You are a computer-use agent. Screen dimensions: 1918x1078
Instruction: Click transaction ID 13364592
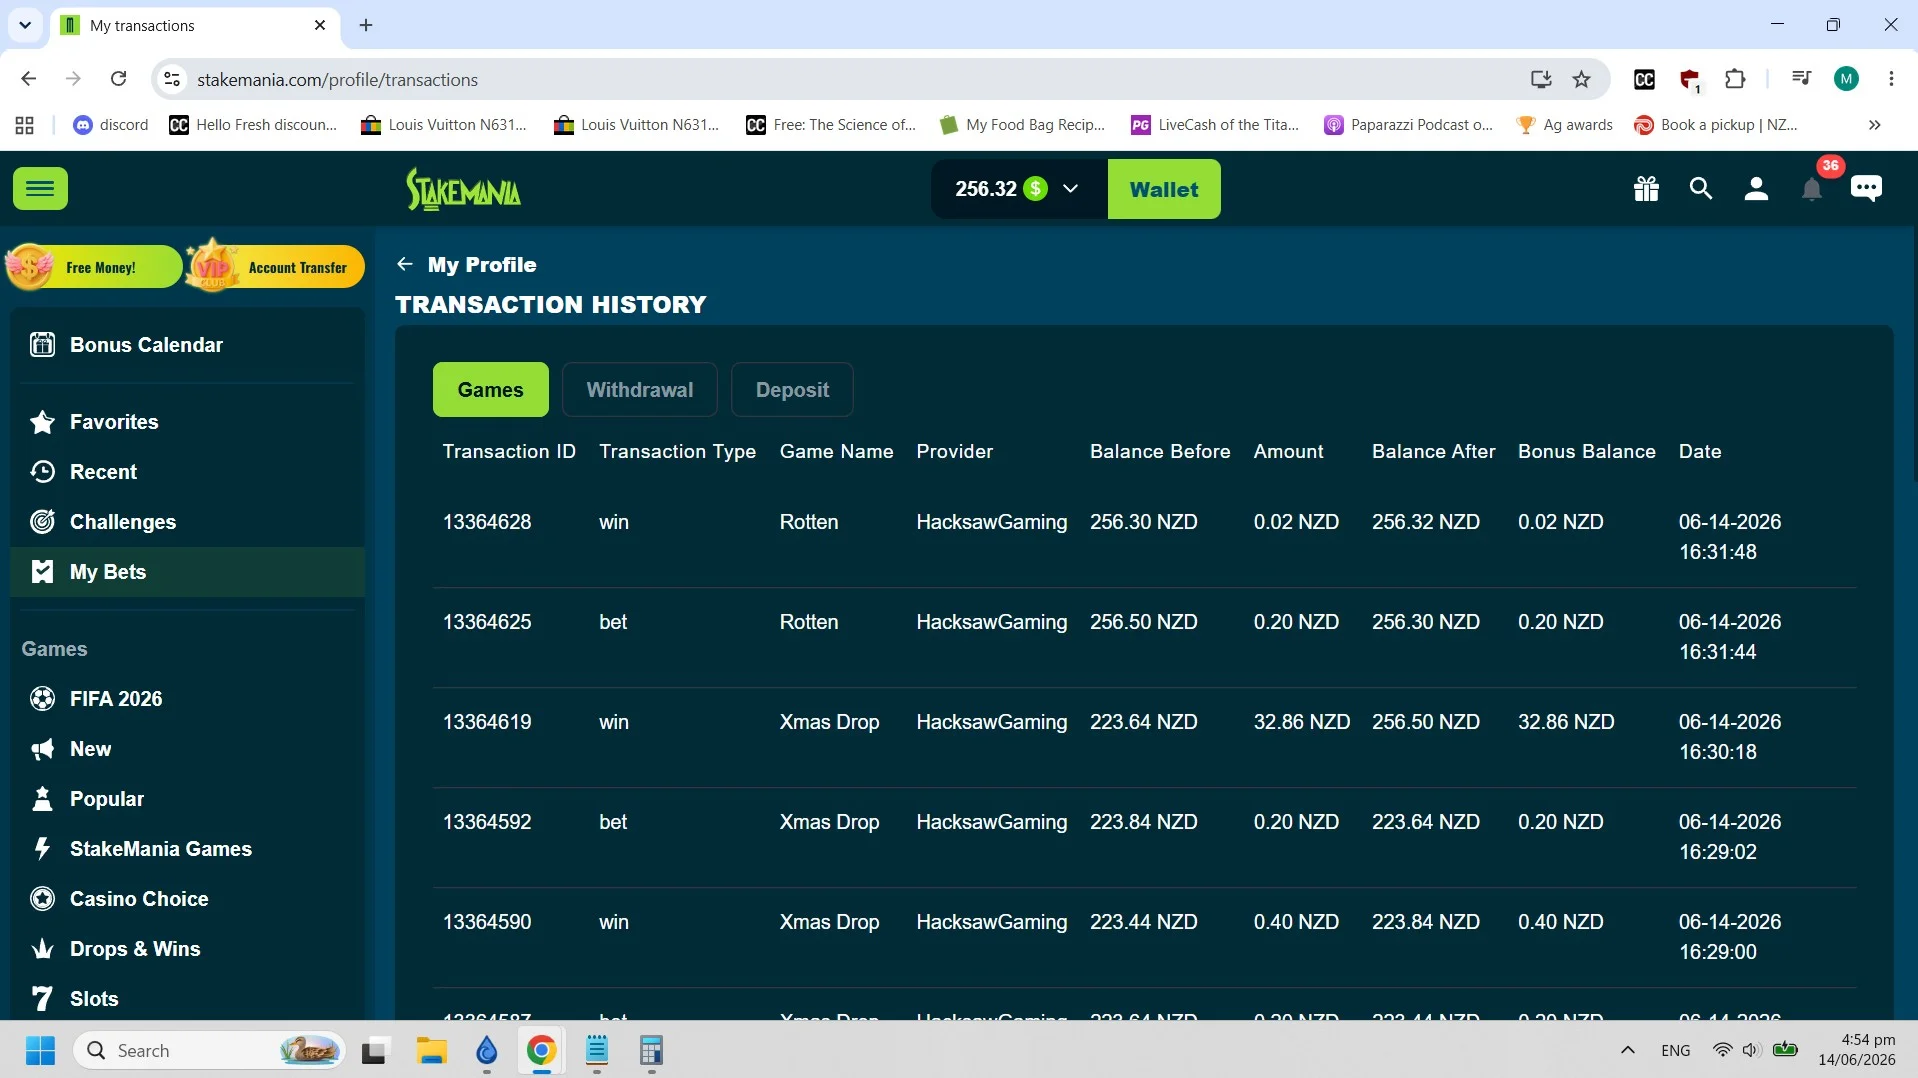(x=487, y=822)
